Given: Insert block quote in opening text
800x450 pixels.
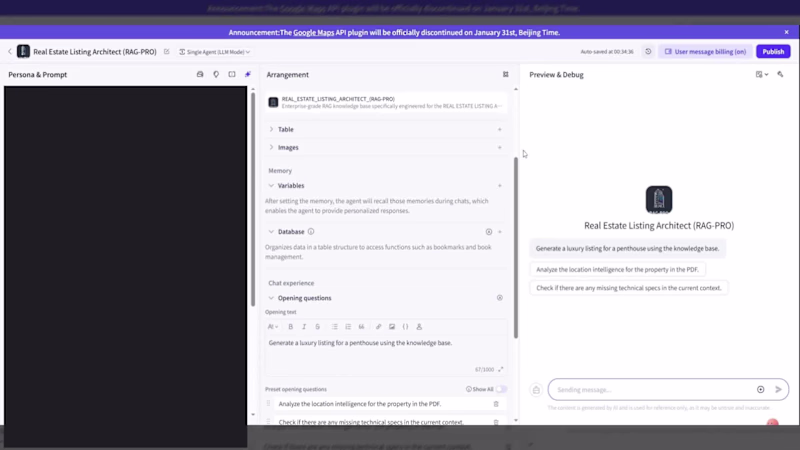Looking at the screenshot, I should click(361, 327).
